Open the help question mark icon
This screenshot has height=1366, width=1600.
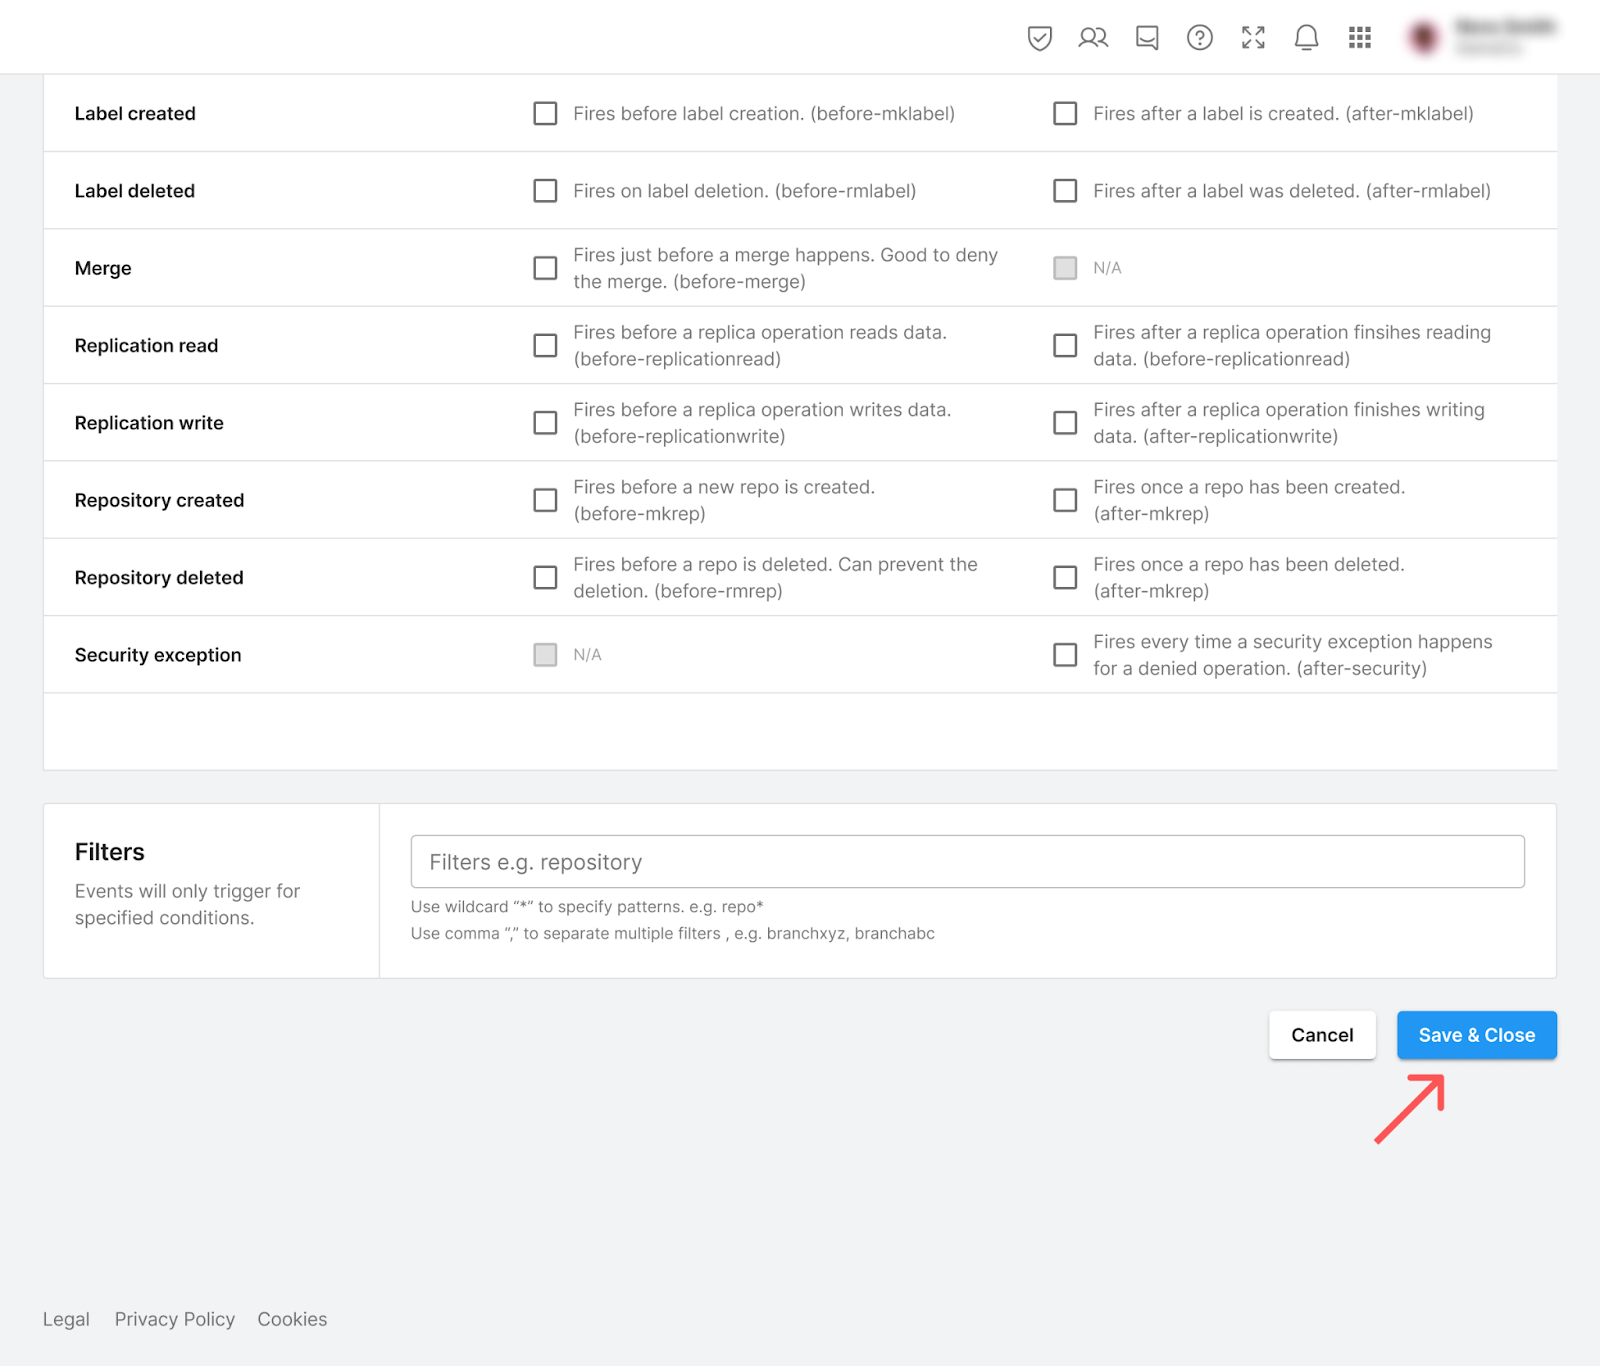coord(1200,38)
